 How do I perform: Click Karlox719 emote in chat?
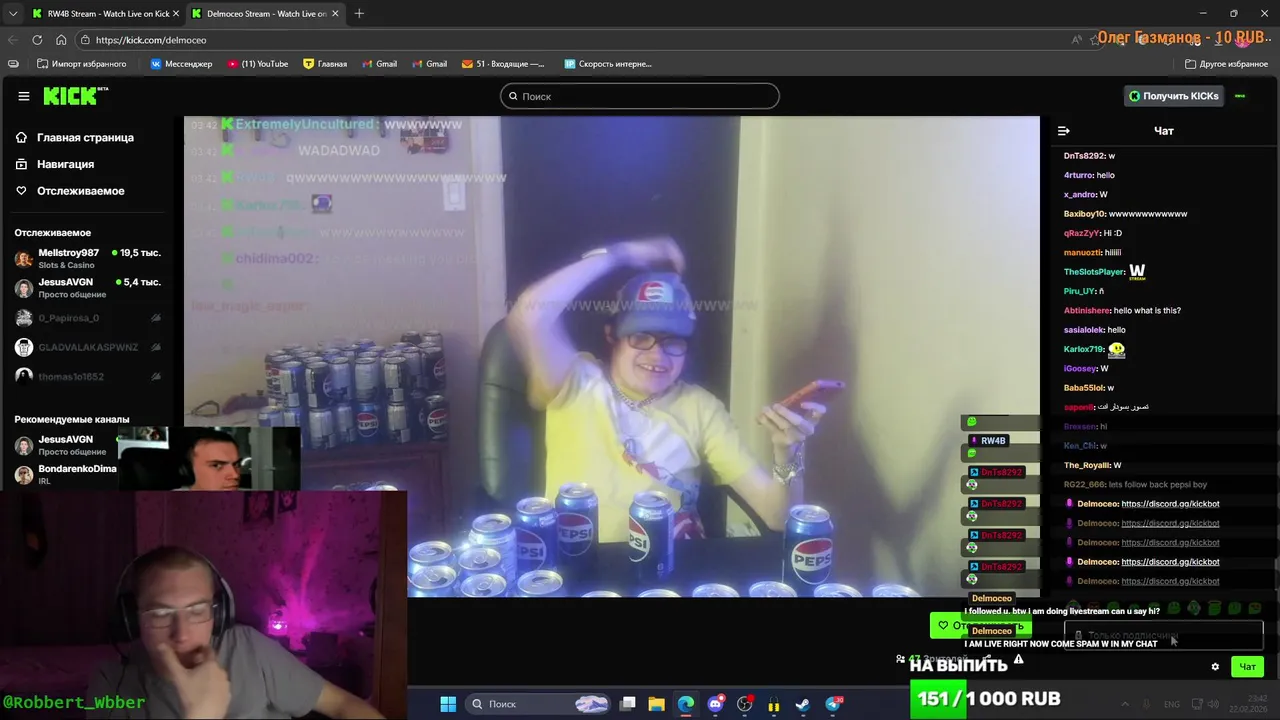coord(1117,349)
